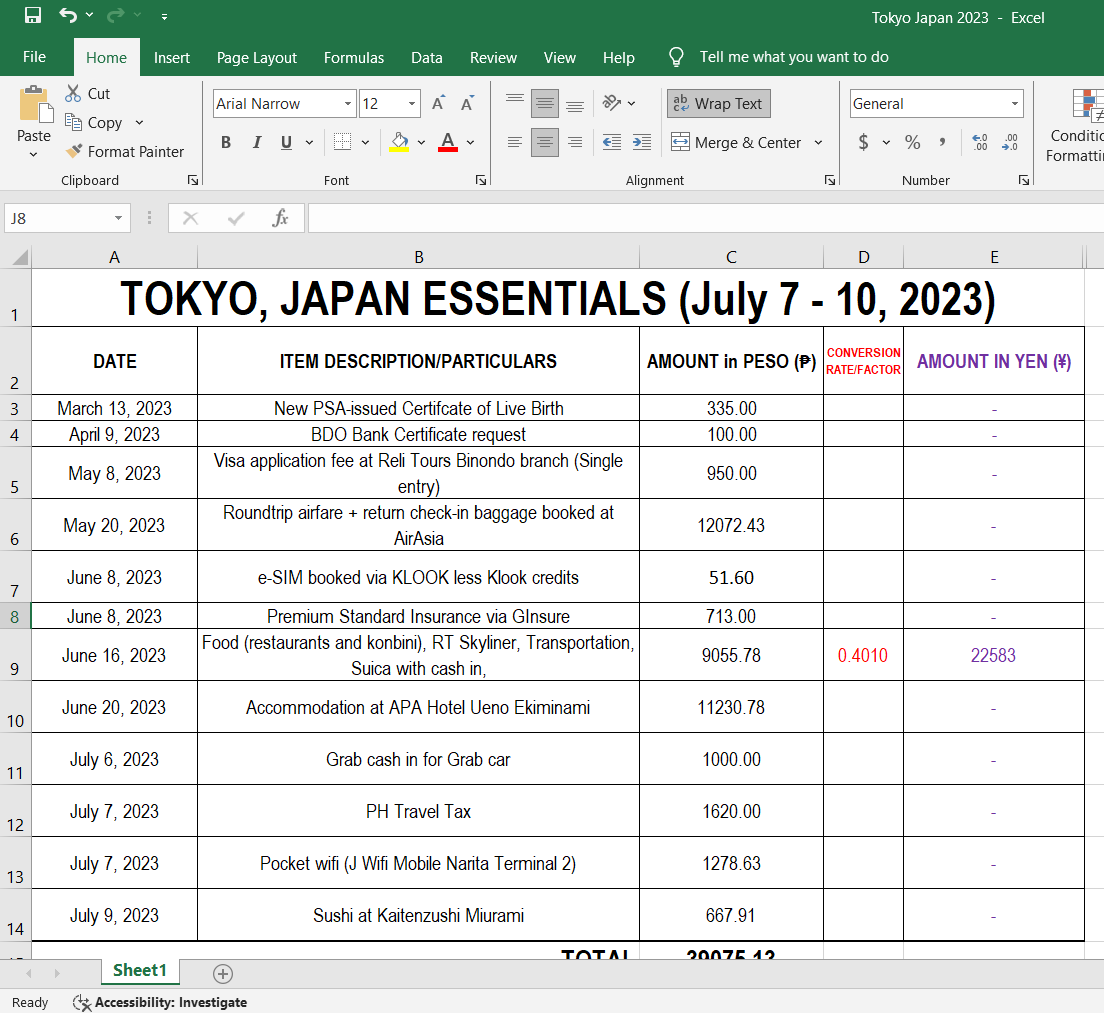Open the Alignment dialog launcher
This screenshot has width=1104, height=1013.
coord(830,180)
